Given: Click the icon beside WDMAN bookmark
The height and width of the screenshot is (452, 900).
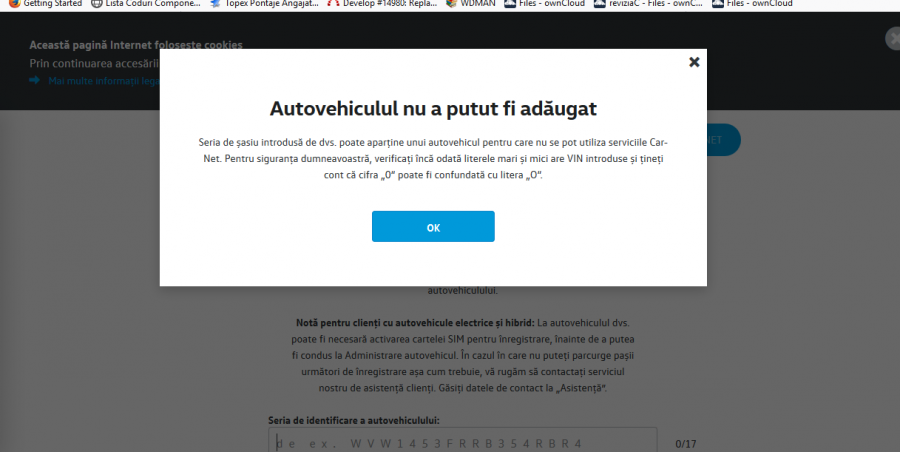Looking at the screenshot, I should 451,3.
